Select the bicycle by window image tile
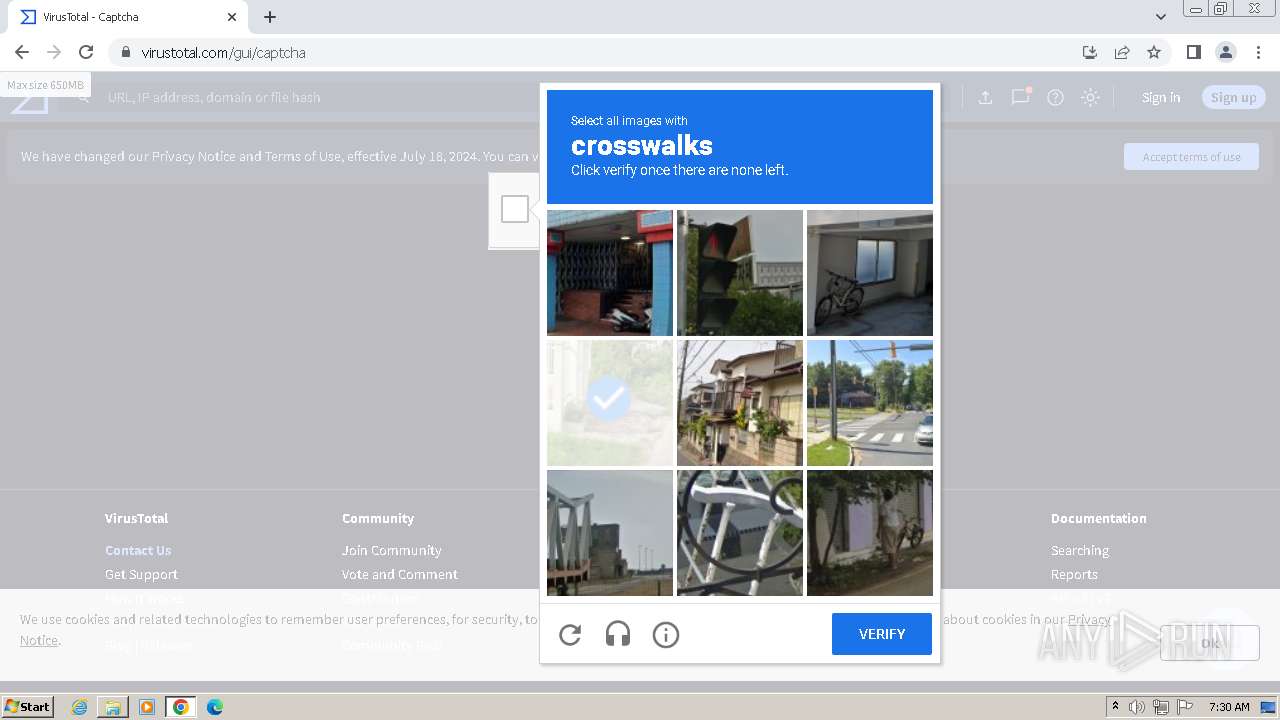Image resolution: width=1280 pixels, height=720 pixels. point(870,273)
